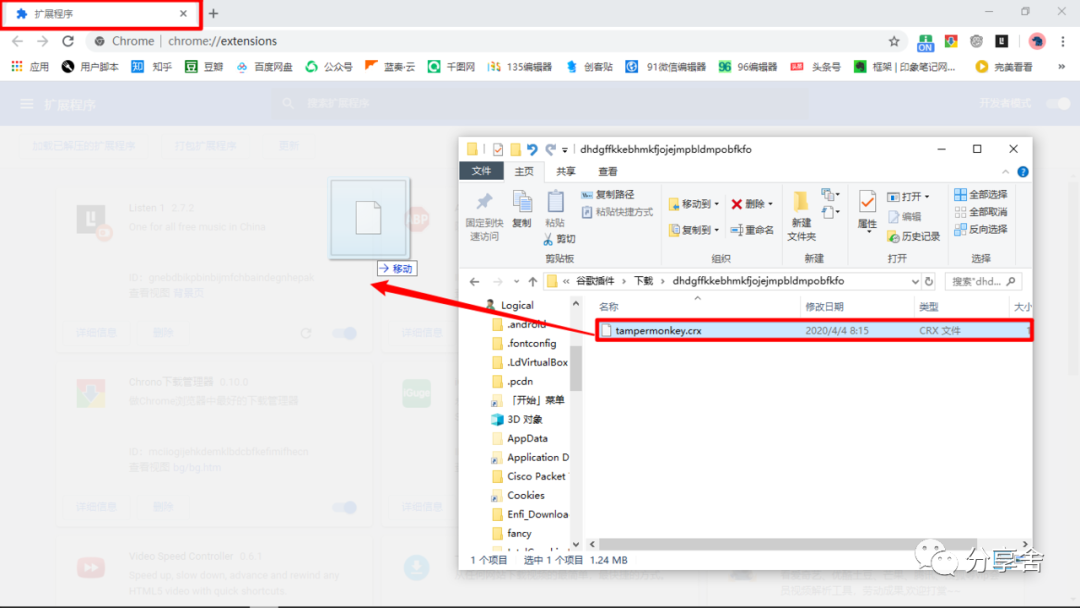Click 粘贴快捷方式 in the ribbon
The image size is (1080, 608).
(616, 212)
